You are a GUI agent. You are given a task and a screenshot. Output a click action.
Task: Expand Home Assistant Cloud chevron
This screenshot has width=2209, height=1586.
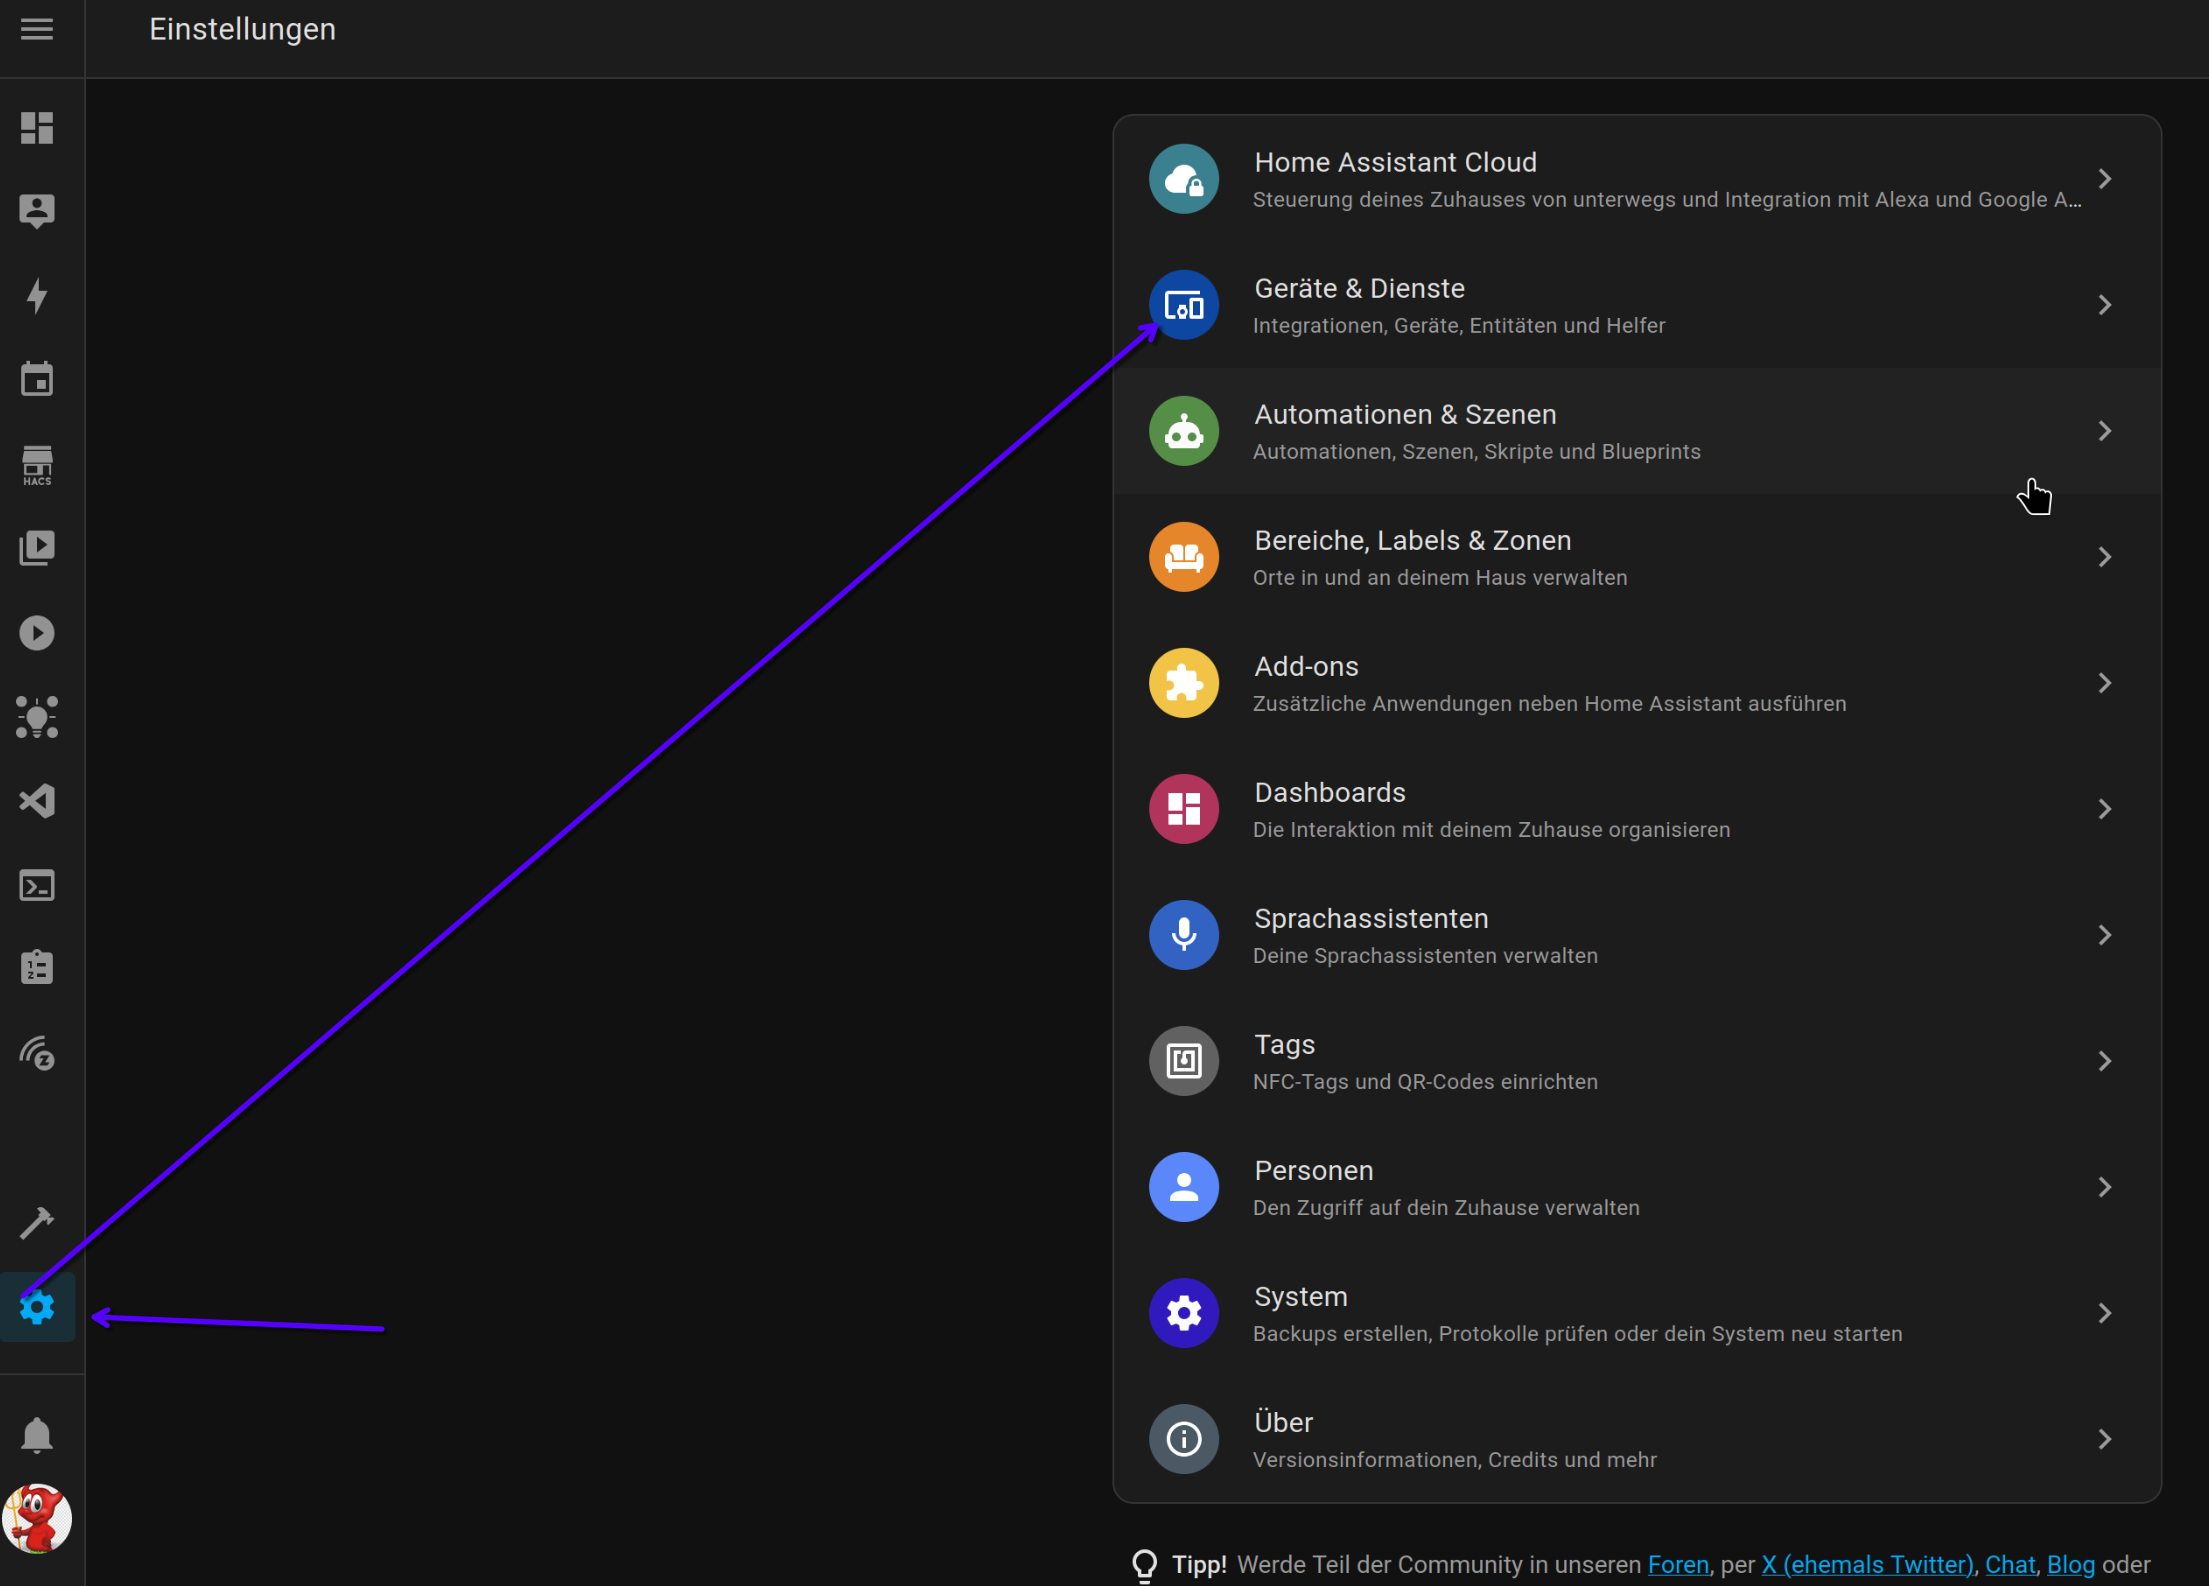[2105, 179]
